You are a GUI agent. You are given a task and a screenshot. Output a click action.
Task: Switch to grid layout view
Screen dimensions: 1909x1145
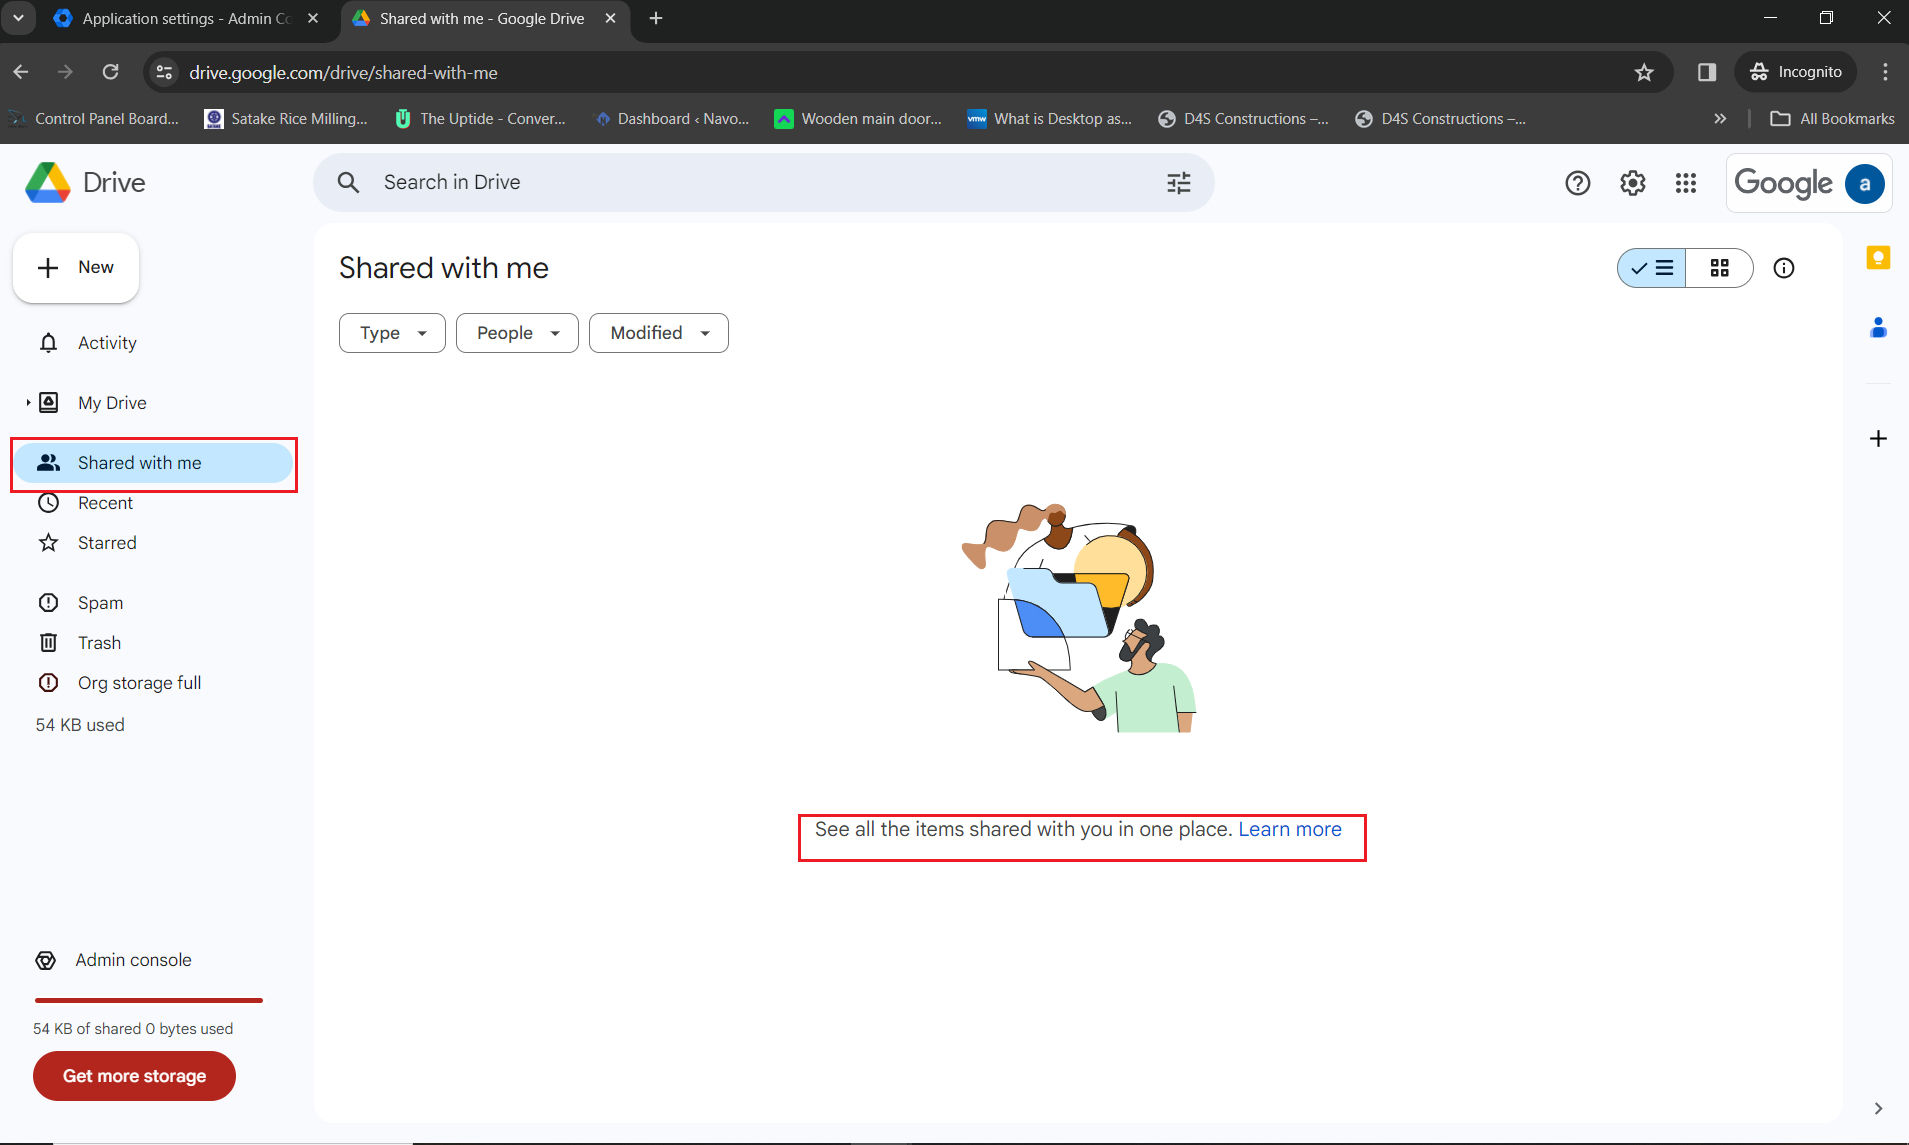point(1719,268)
